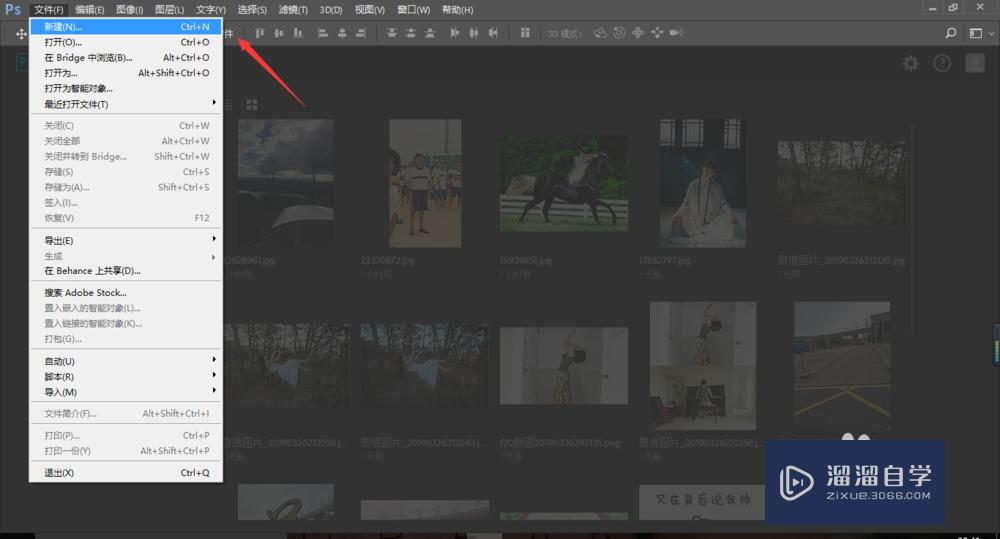Open the 滤镜(T) menu
The image size is (1000, 539).
[x=293, y=10]
